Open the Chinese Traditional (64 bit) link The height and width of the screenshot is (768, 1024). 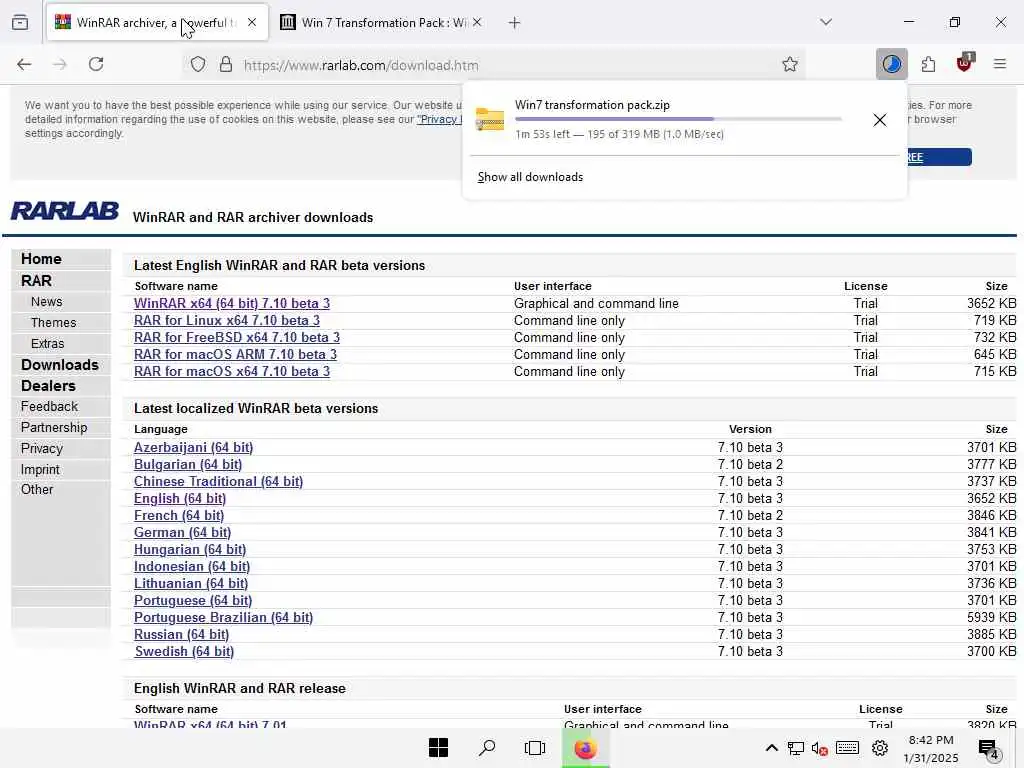[218, 481]
